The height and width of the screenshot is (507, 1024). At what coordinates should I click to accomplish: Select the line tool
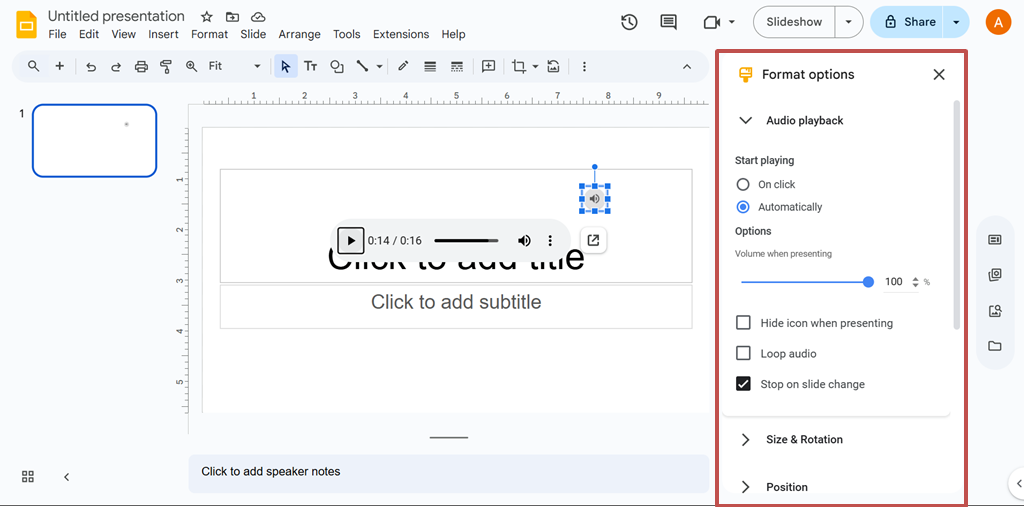coord(362,66)
